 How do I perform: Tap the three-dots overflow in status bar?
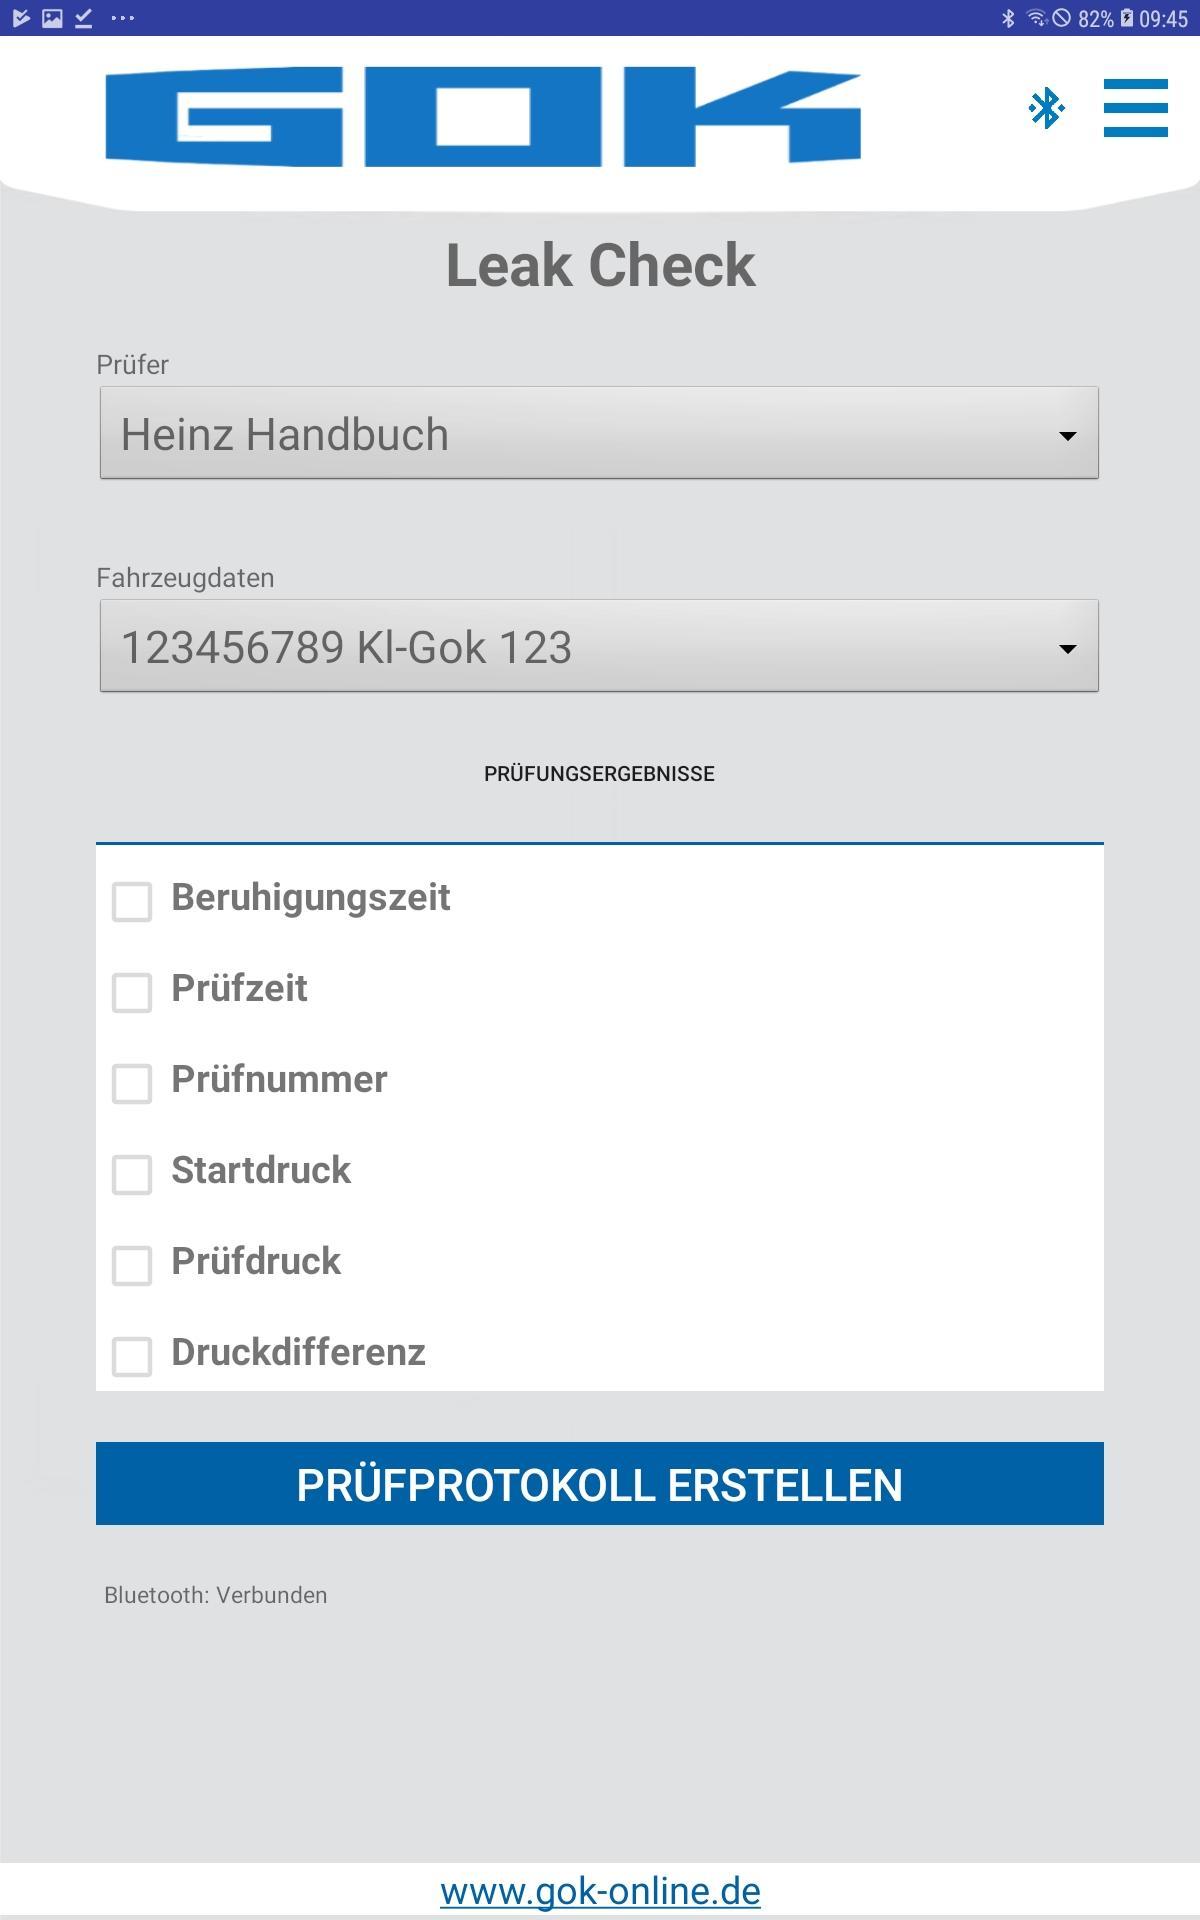(x=122, y=18)
